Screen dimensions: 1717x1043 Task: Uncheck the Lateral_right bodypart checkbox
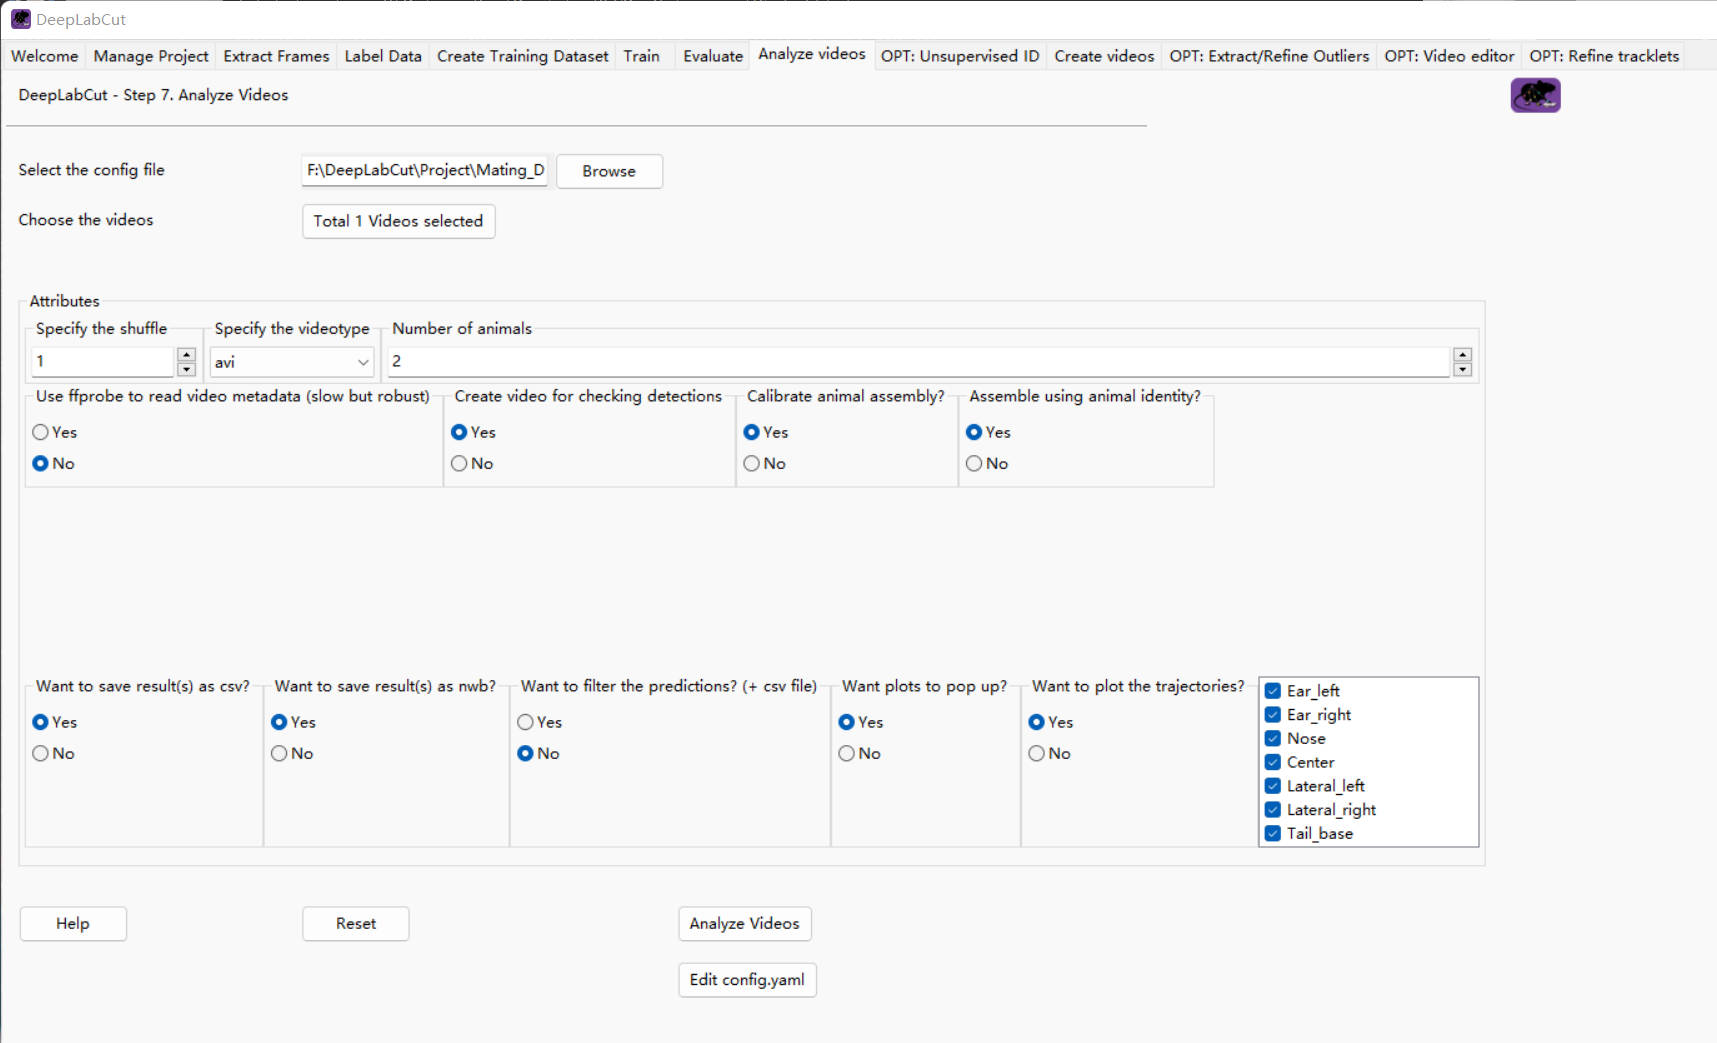(x=1273, y=810)
